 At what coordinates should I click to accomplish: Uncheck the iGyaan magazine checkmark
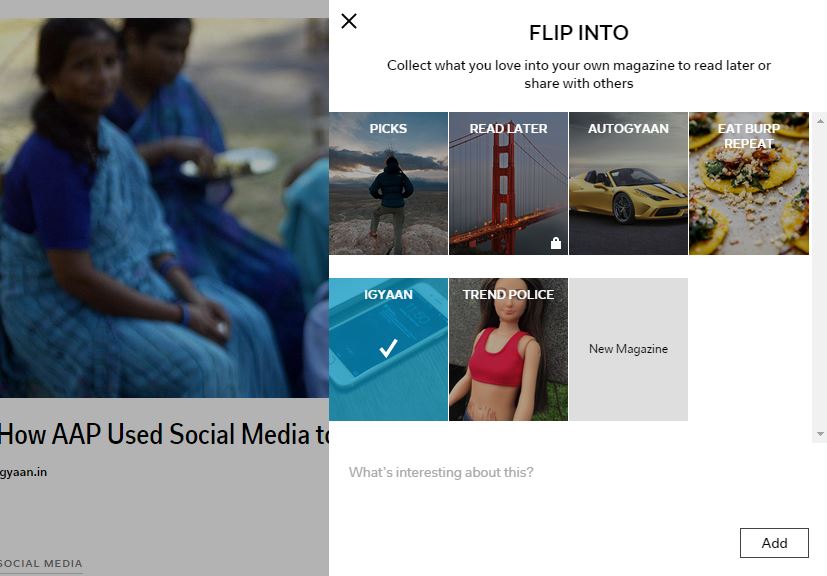(388, 349)
